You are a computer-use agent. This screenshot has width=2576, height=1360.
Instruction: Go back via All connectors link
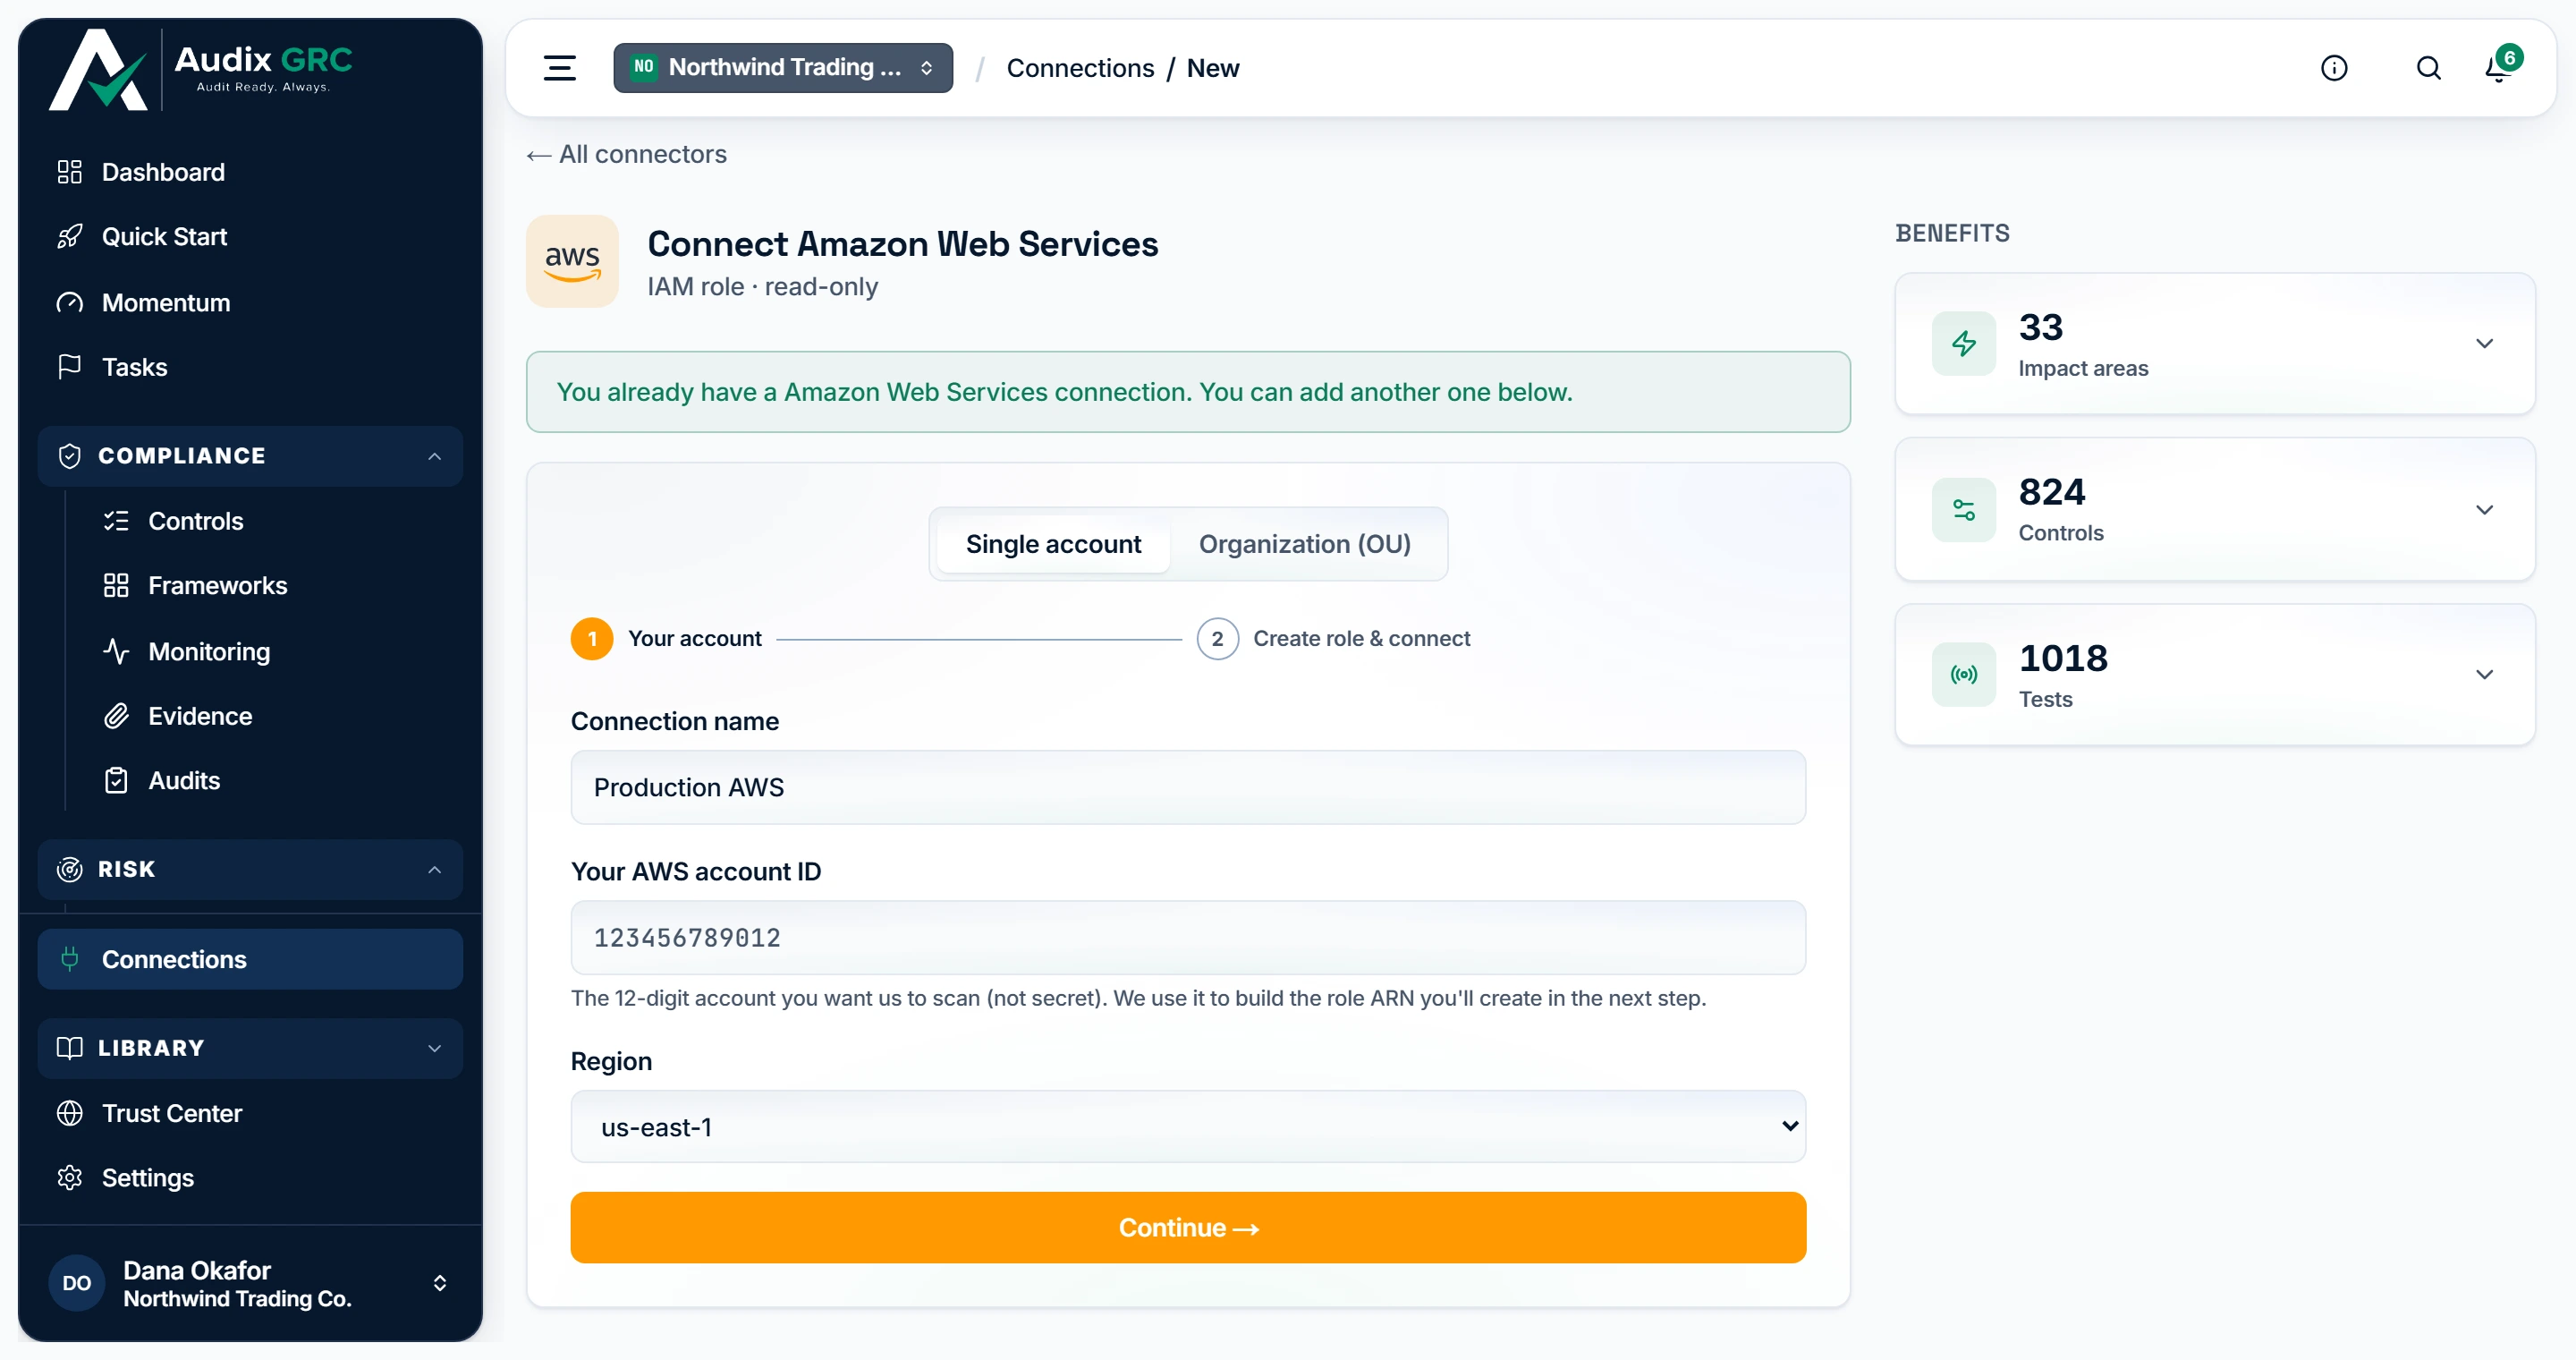(x=627, y=154)
